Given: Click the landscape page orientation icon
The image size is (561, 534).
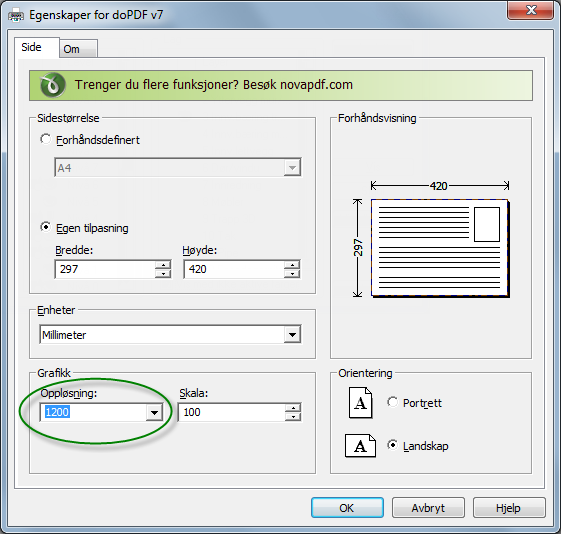Looking at the screenshot, I should point(360,446).
